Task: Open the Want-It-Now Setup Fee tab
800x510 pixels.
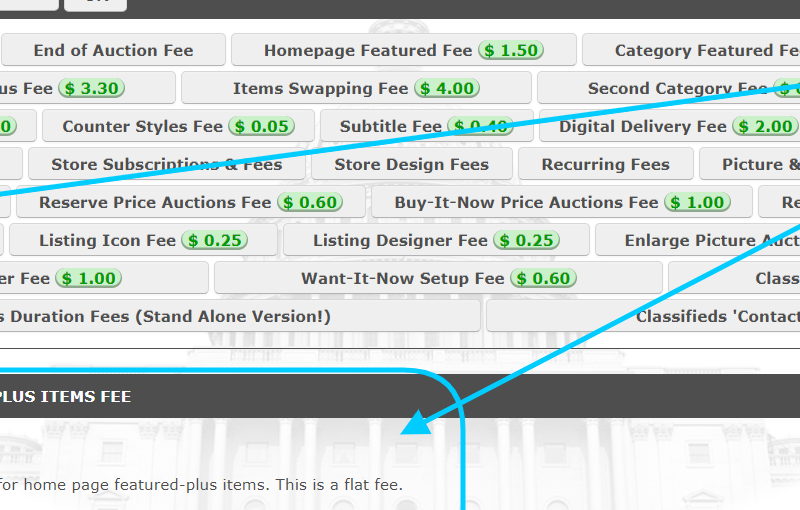Action: (438, 278)
